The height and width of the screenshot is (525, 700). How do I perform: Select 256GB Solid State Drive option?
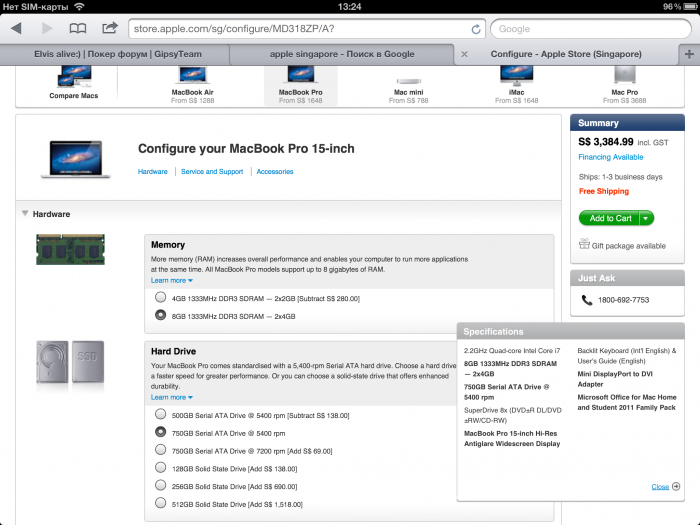tap(161, 485)
